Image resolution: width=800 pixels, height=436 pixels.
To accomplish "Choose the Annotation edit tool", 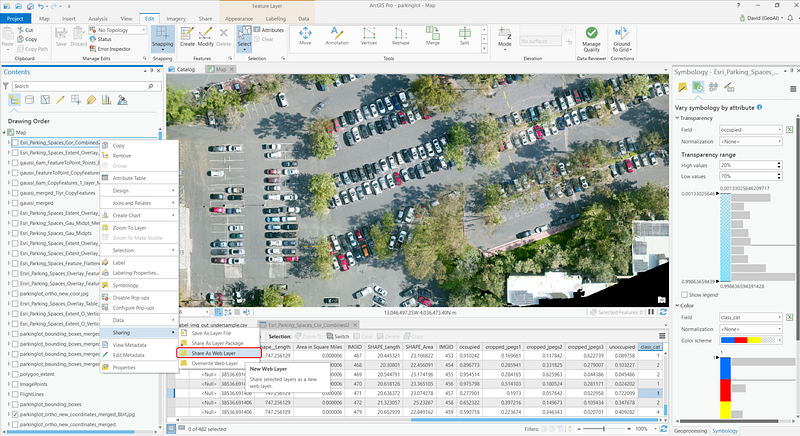I will tap(337, 37).
